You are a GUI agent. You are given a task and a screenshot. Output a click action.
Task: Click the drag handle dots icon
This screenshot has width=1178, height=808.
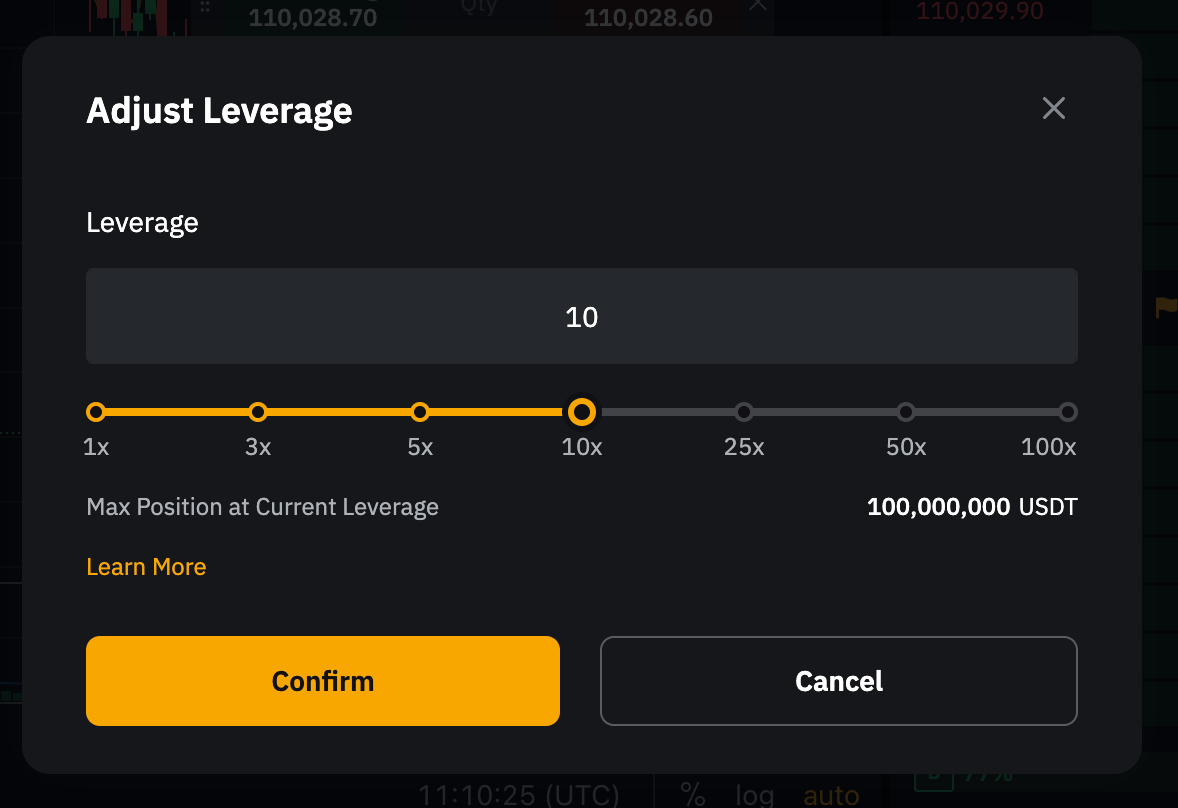tap(205, 6)
